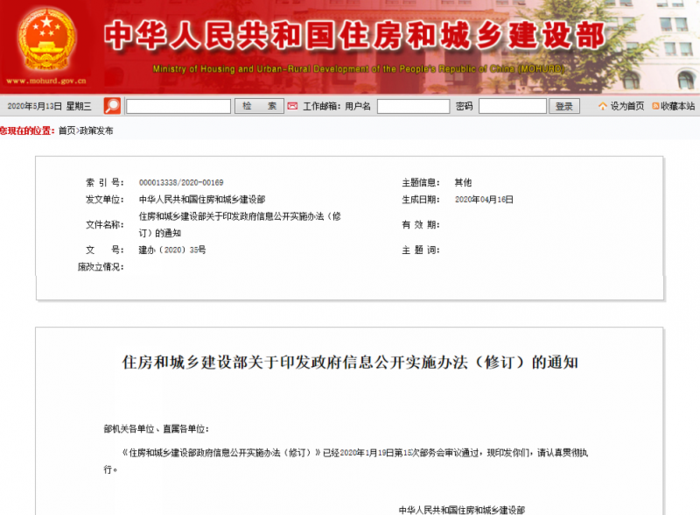
Task: Open the 收藏本站 link
Action: tap(678, 106)
